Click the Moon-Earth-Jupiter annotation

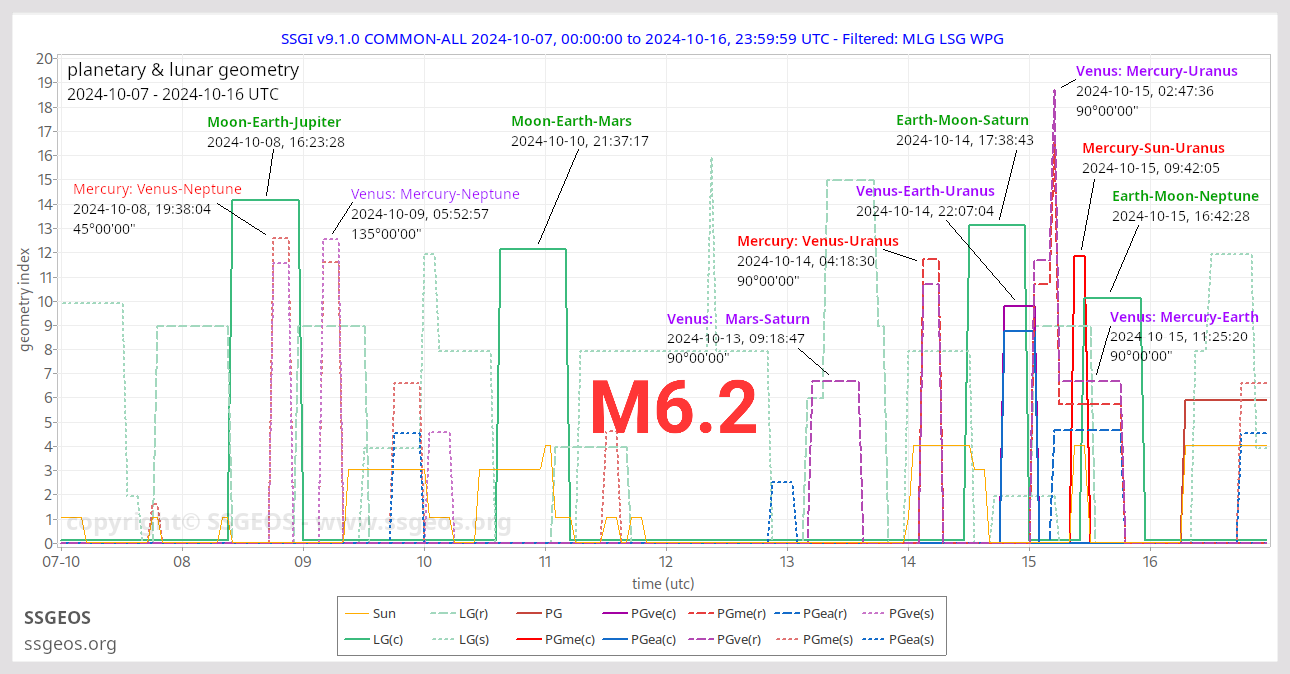(x=274, y=121)
